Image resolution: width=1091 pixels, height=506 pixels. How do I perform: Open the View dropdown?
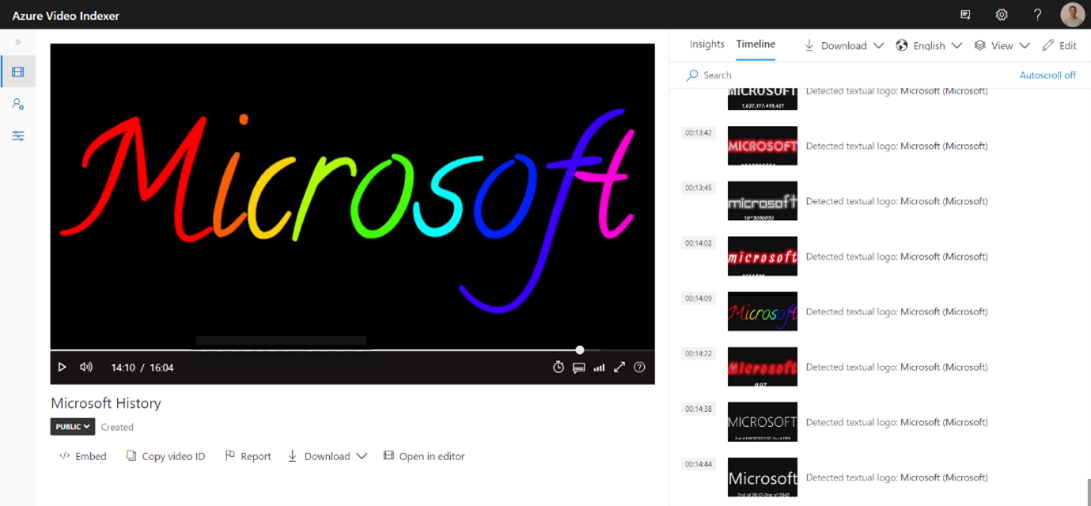click(x=1002, y=45)
